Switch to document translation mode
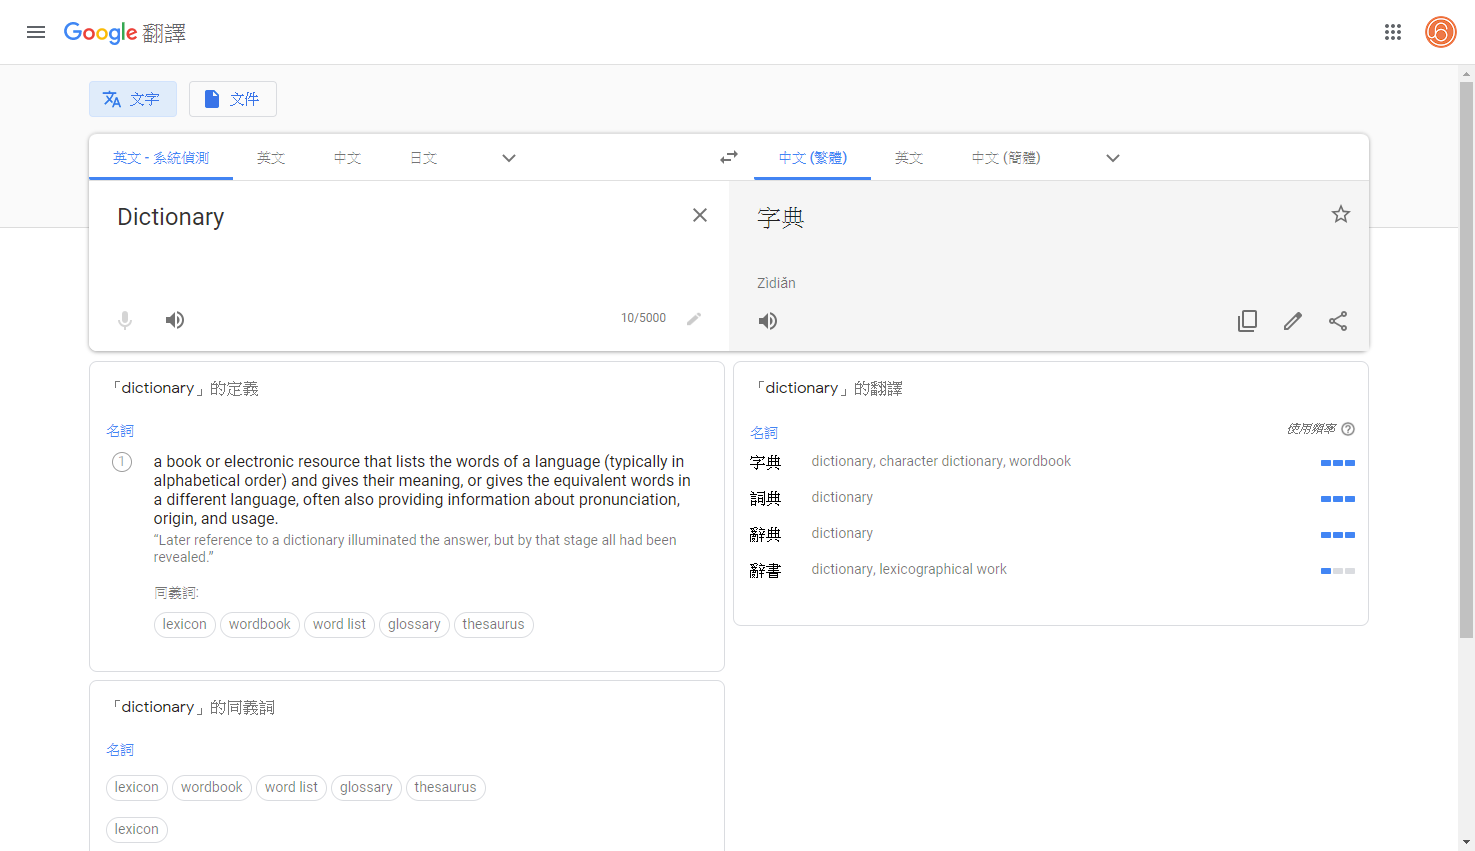 tap(233, 99)
